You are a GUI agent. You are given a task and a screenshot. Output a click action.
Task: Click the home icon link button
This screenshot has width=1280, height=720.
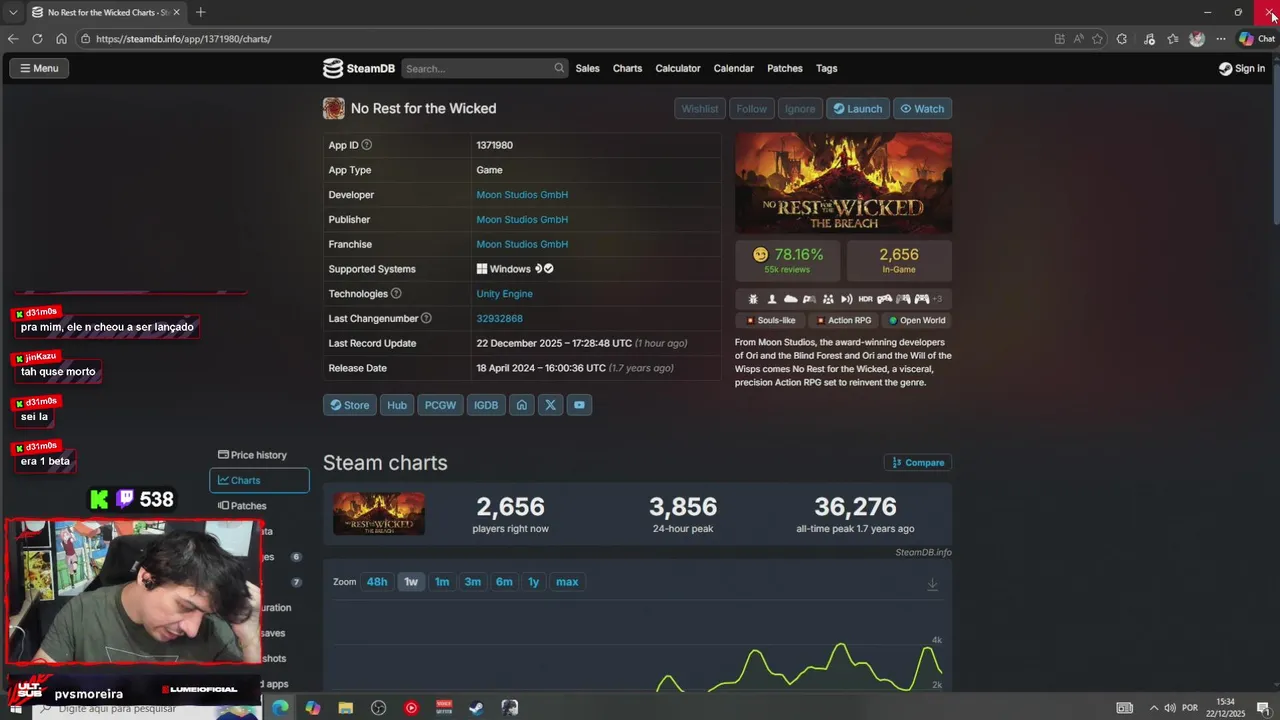(x=521, y=405)
